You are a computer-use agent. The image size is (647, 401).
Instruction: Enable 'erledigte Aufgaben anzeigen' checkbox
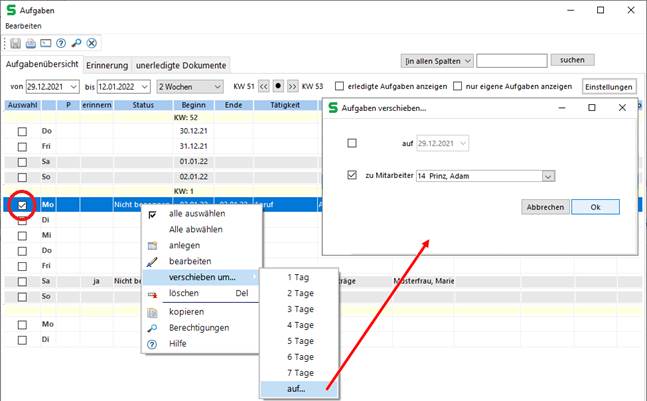[x=341, y=87]
